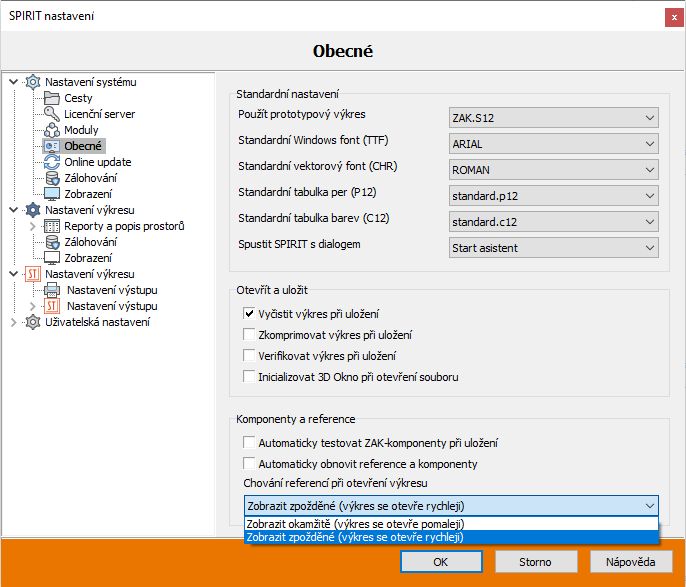Click the Reporty a popis prostorů icon
Screen dimensions: 686x587
point(52,226)
